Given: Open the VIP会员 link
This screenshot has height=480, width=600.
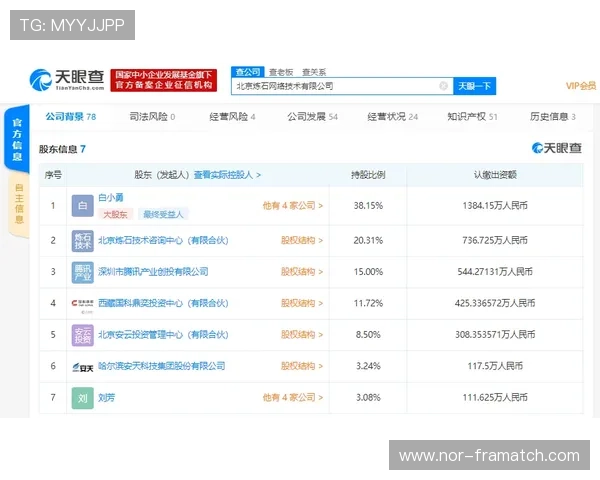Looking at the screenshot, I should click(581, 86).
